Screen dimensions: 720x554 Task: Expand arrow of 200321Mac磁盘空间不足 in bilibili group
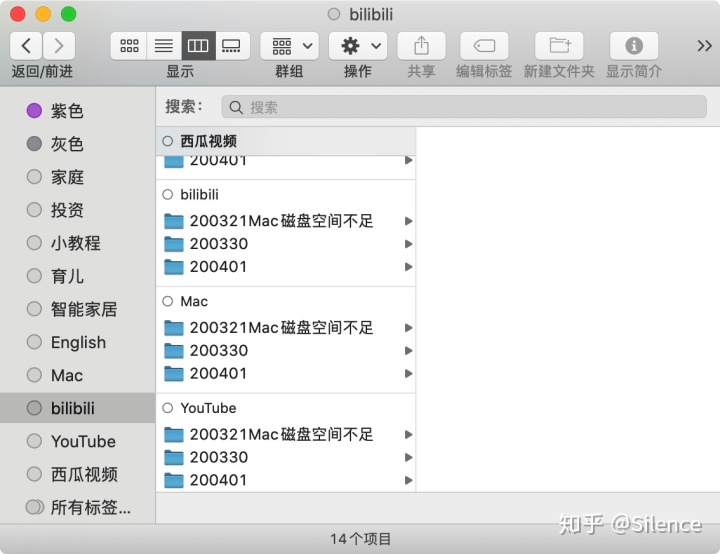pyautogui.click(x=408, y=221)
